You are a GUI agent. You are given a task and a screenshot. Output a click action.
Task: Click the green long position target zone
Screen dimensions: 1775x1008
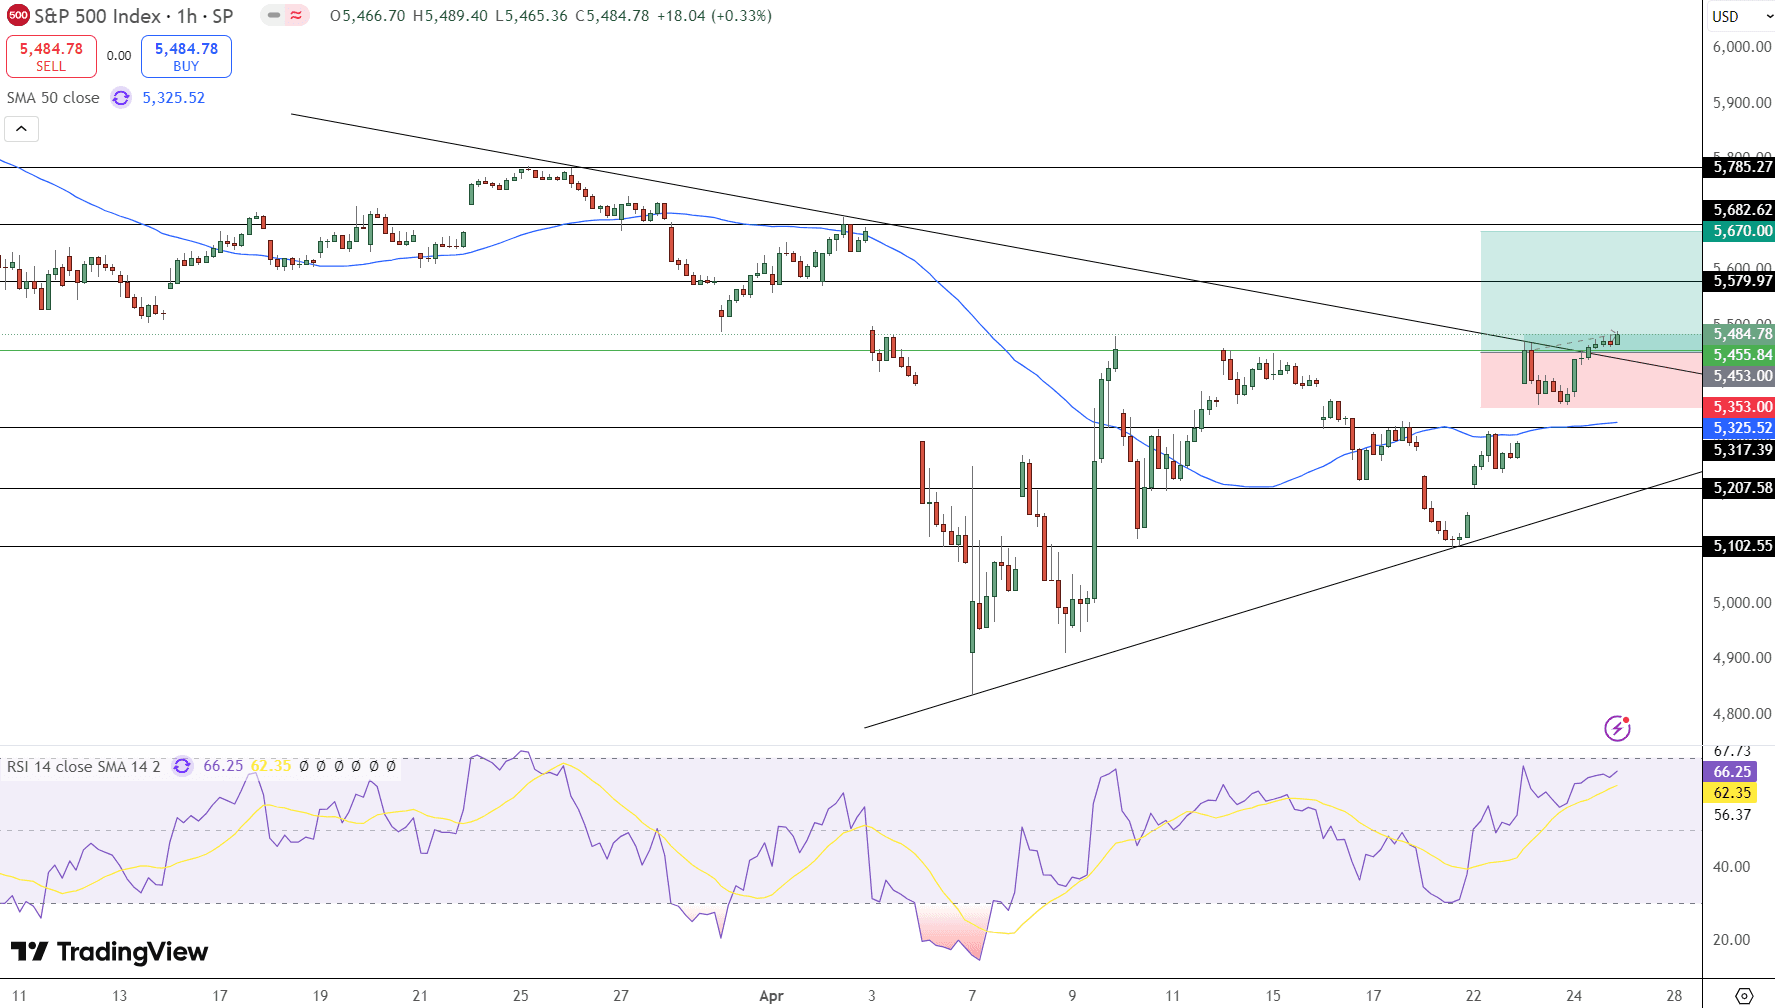1590,290
